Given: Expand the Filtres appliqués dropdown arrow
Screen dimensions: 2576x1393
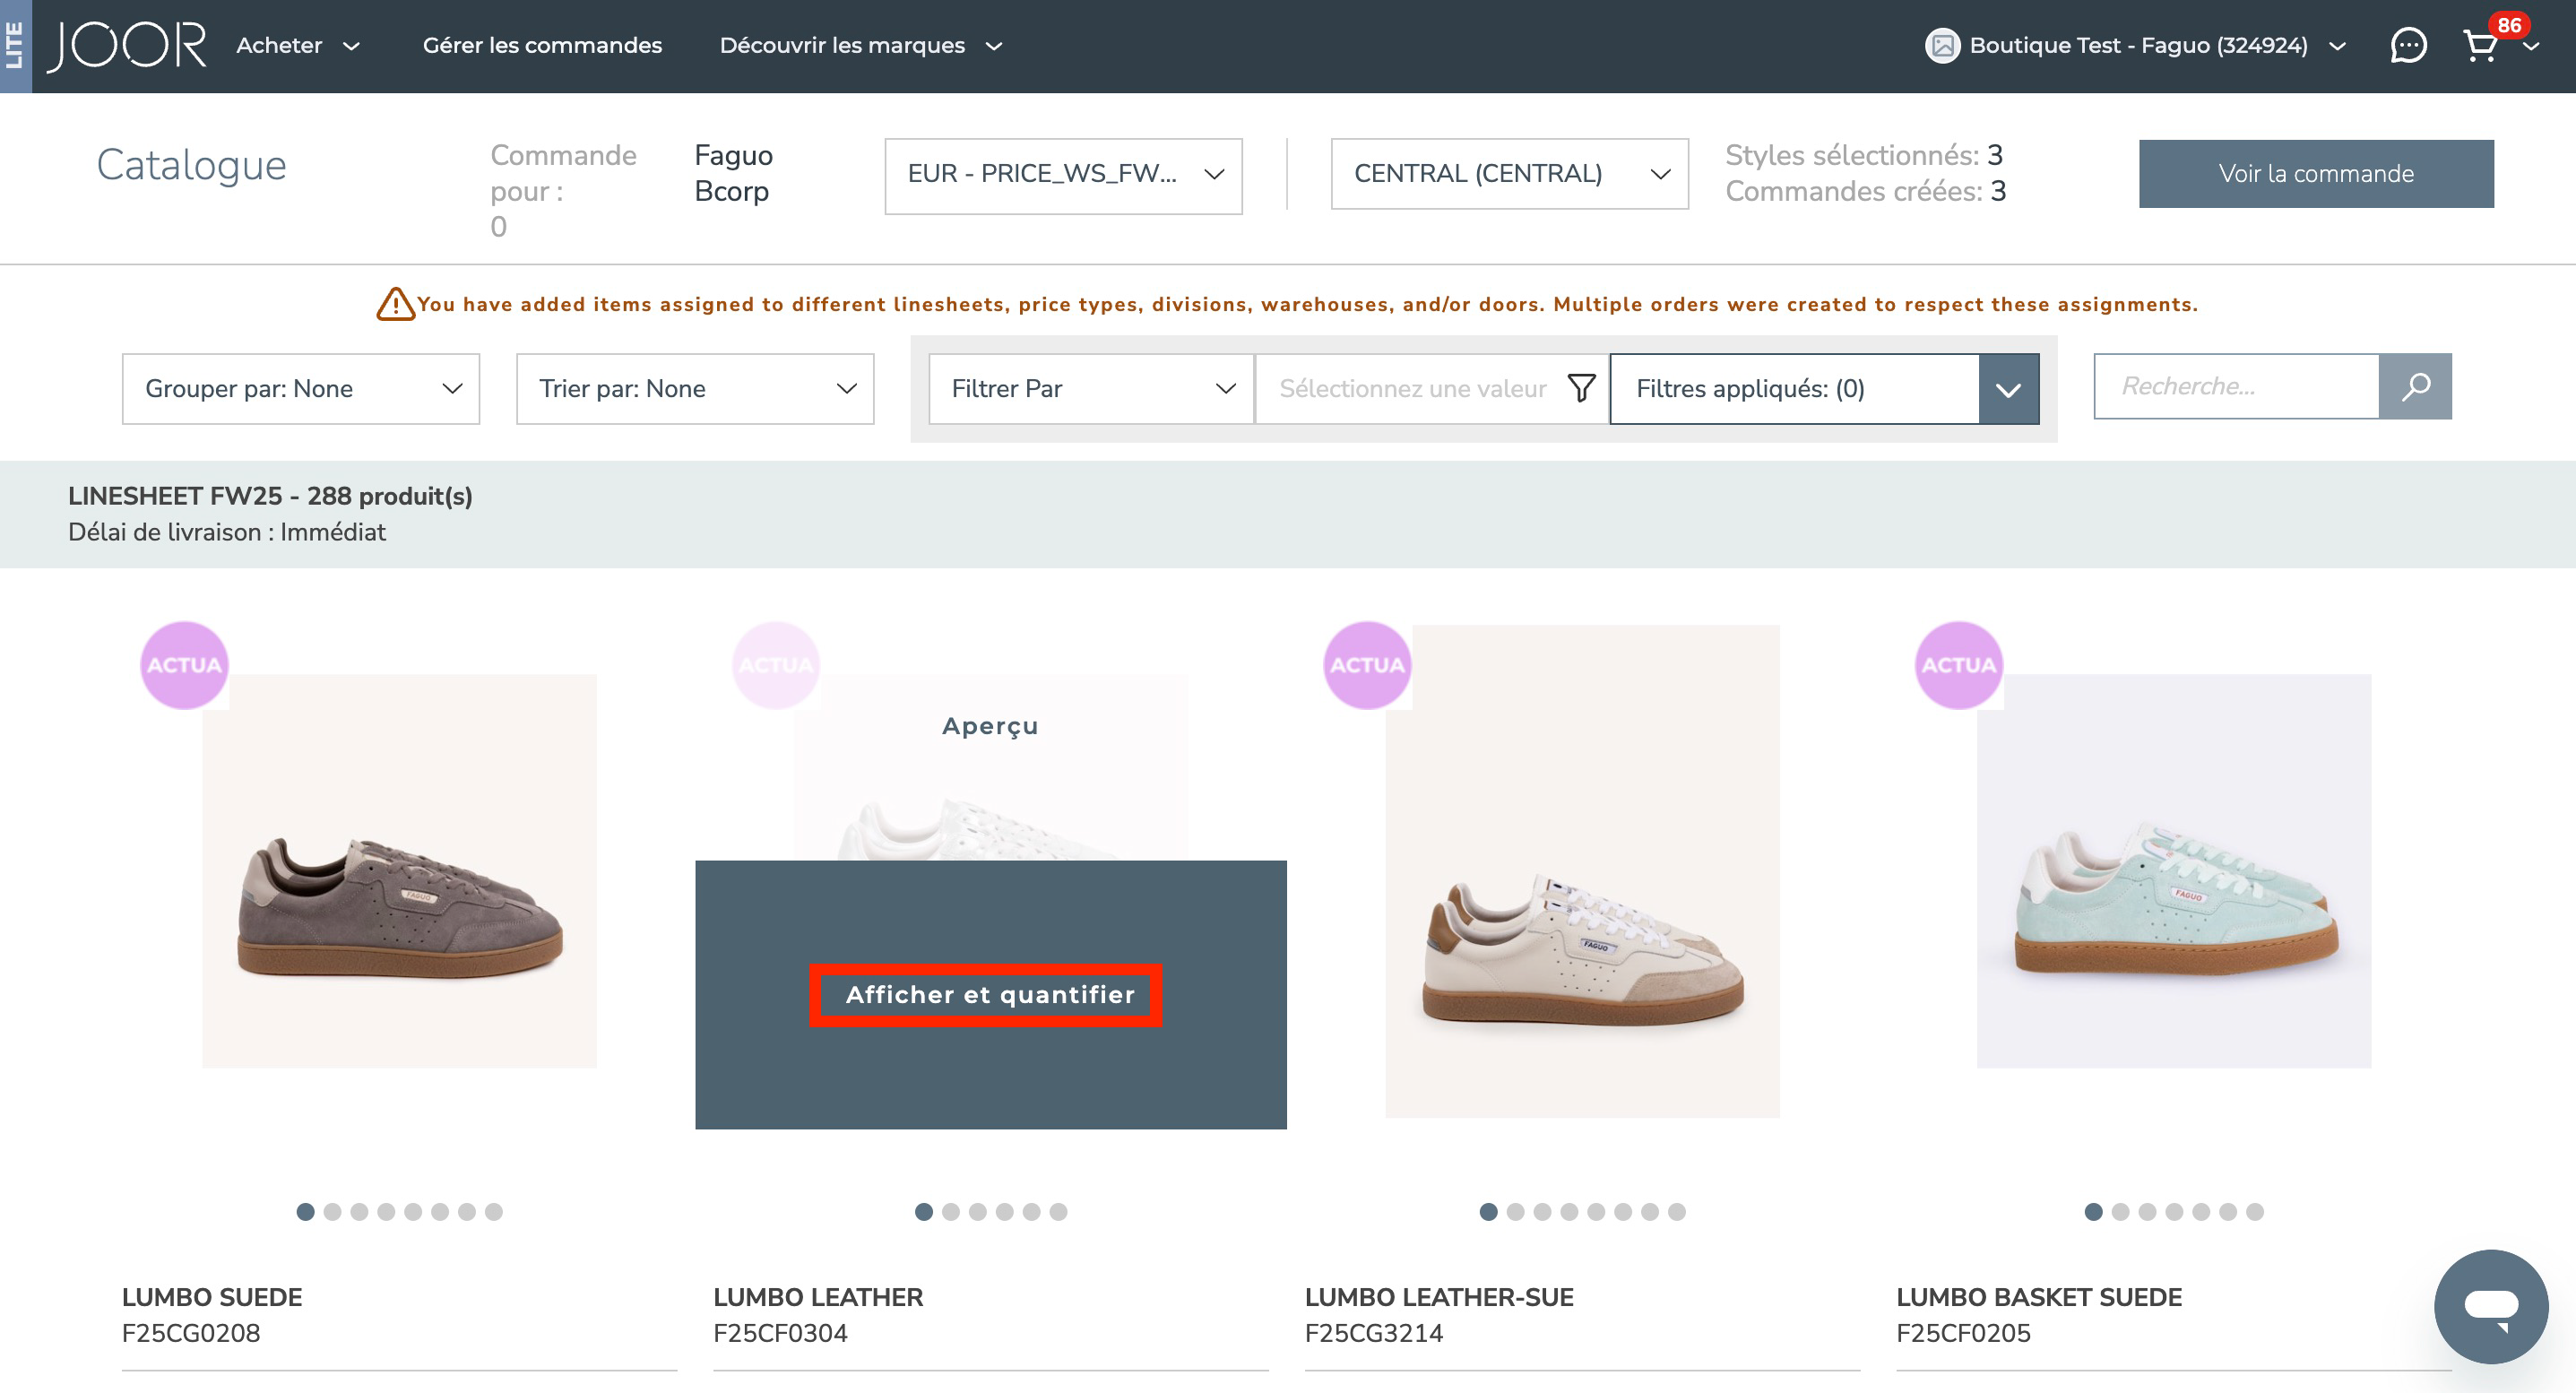Looking at the screenshot, I should [x=2008, y=389].
